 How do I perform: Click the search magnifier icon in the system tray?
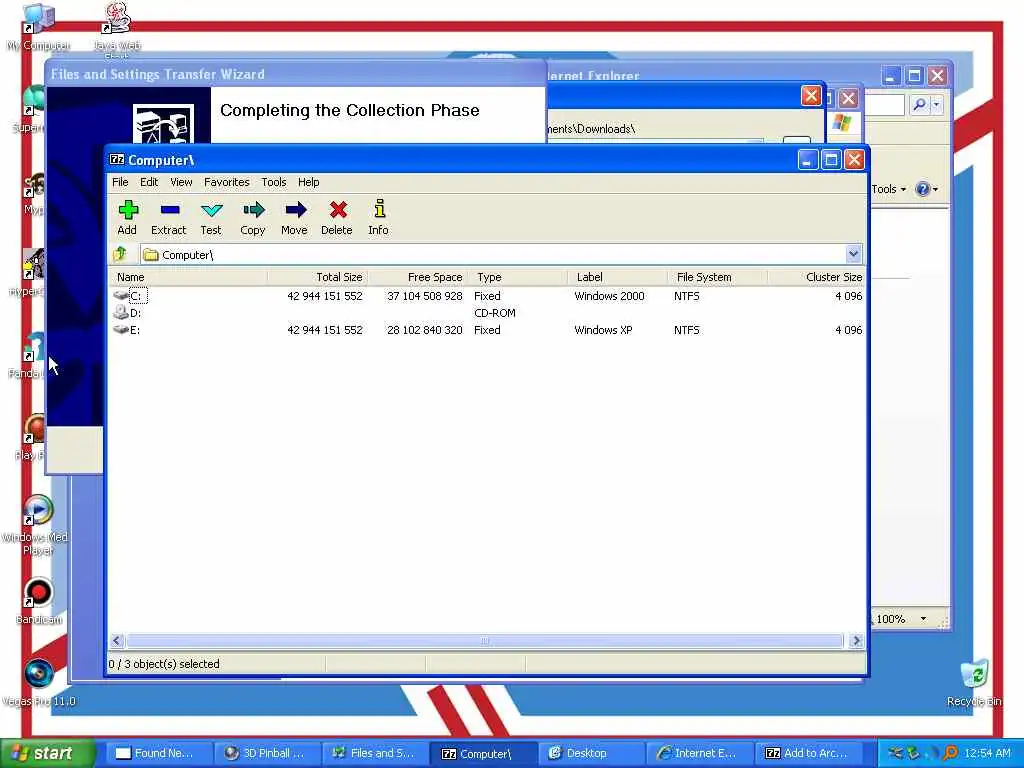[950, 753]
